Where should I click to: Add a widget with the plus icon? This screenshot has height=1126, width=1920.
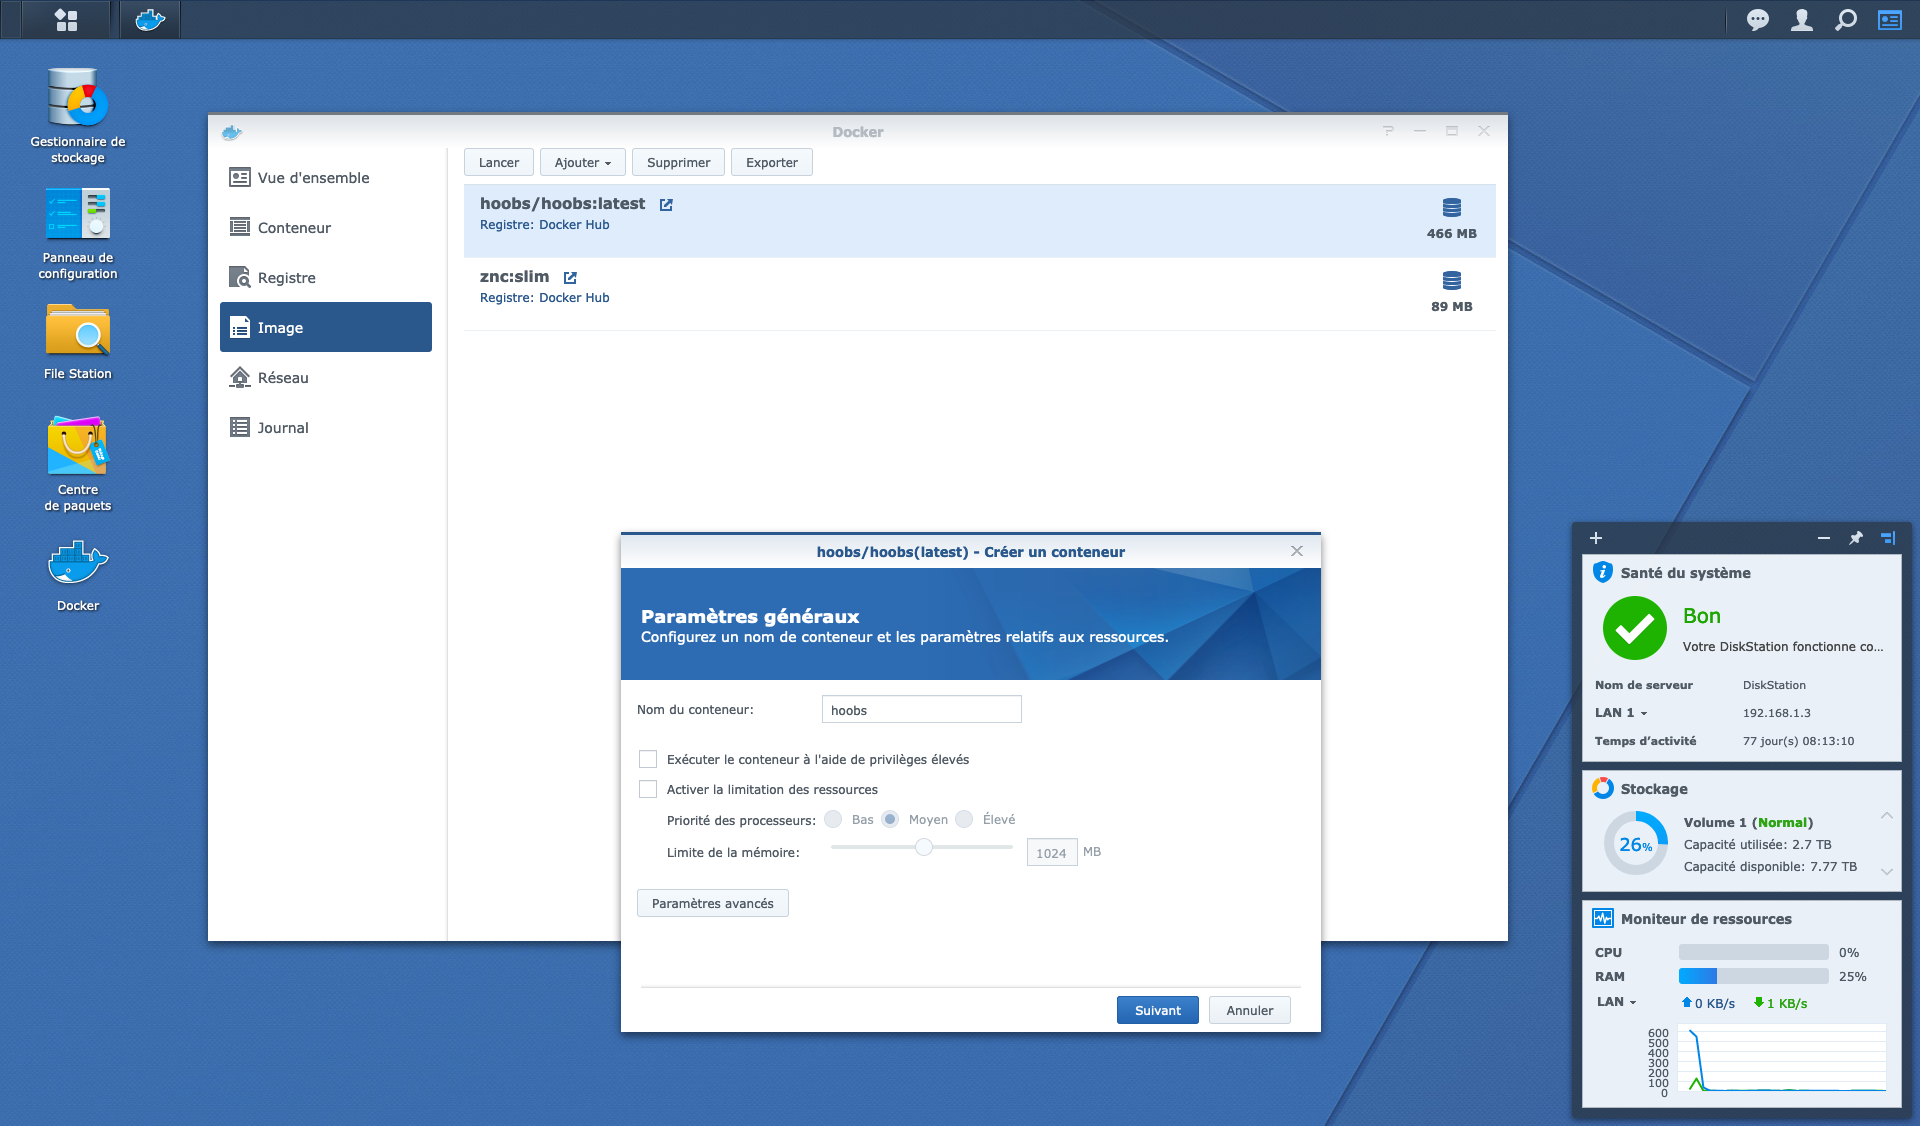1596,538
